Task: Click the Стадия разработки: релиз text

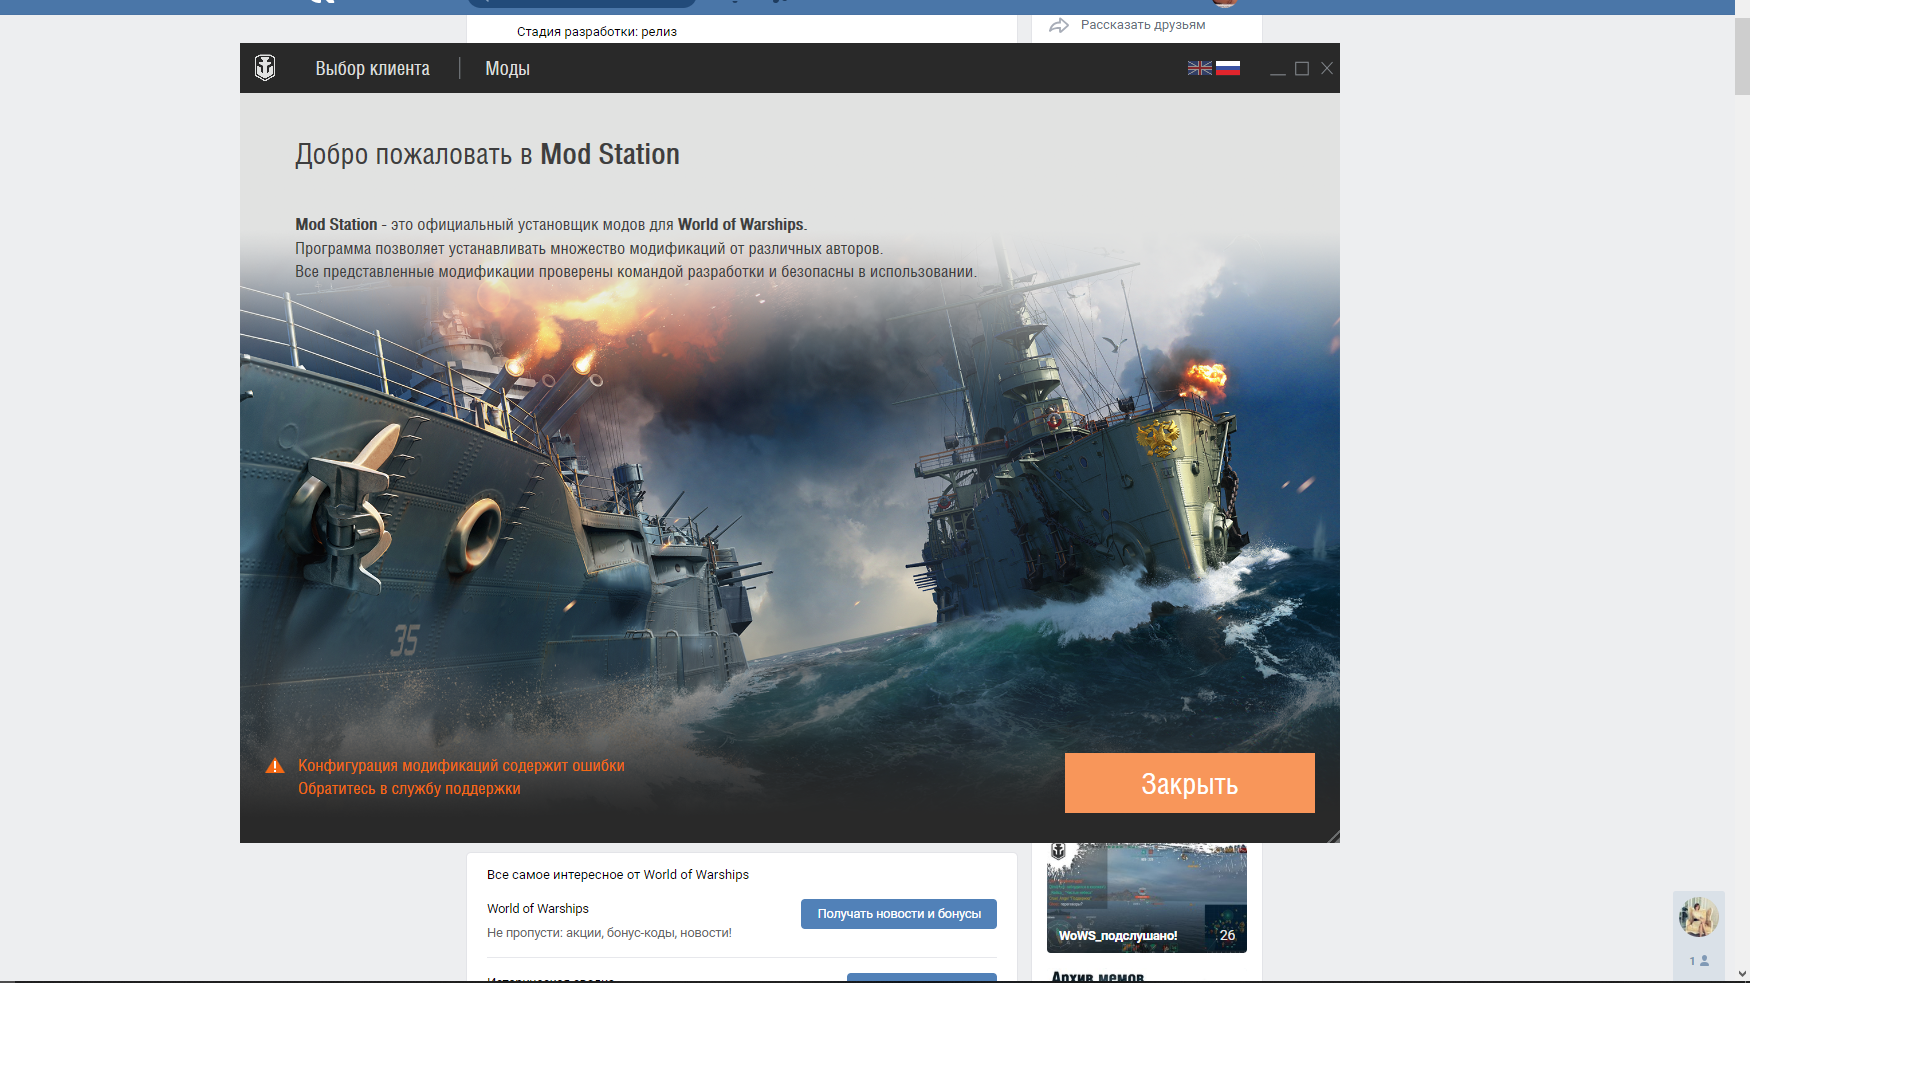Action: (597, 32)
